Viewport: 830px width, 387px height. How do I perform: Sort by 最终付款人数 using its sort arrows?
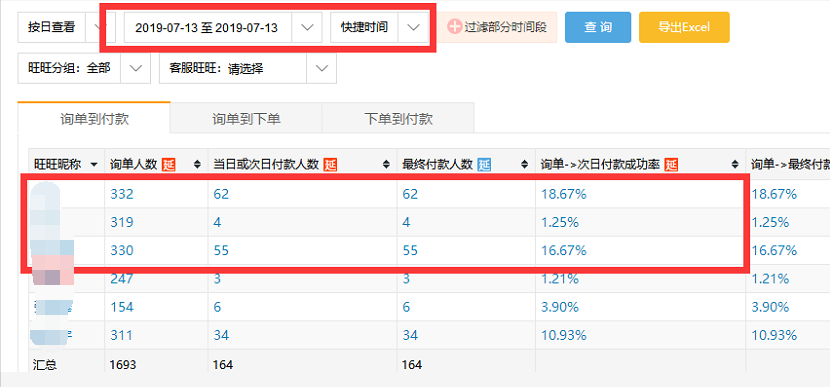(525, 165)
